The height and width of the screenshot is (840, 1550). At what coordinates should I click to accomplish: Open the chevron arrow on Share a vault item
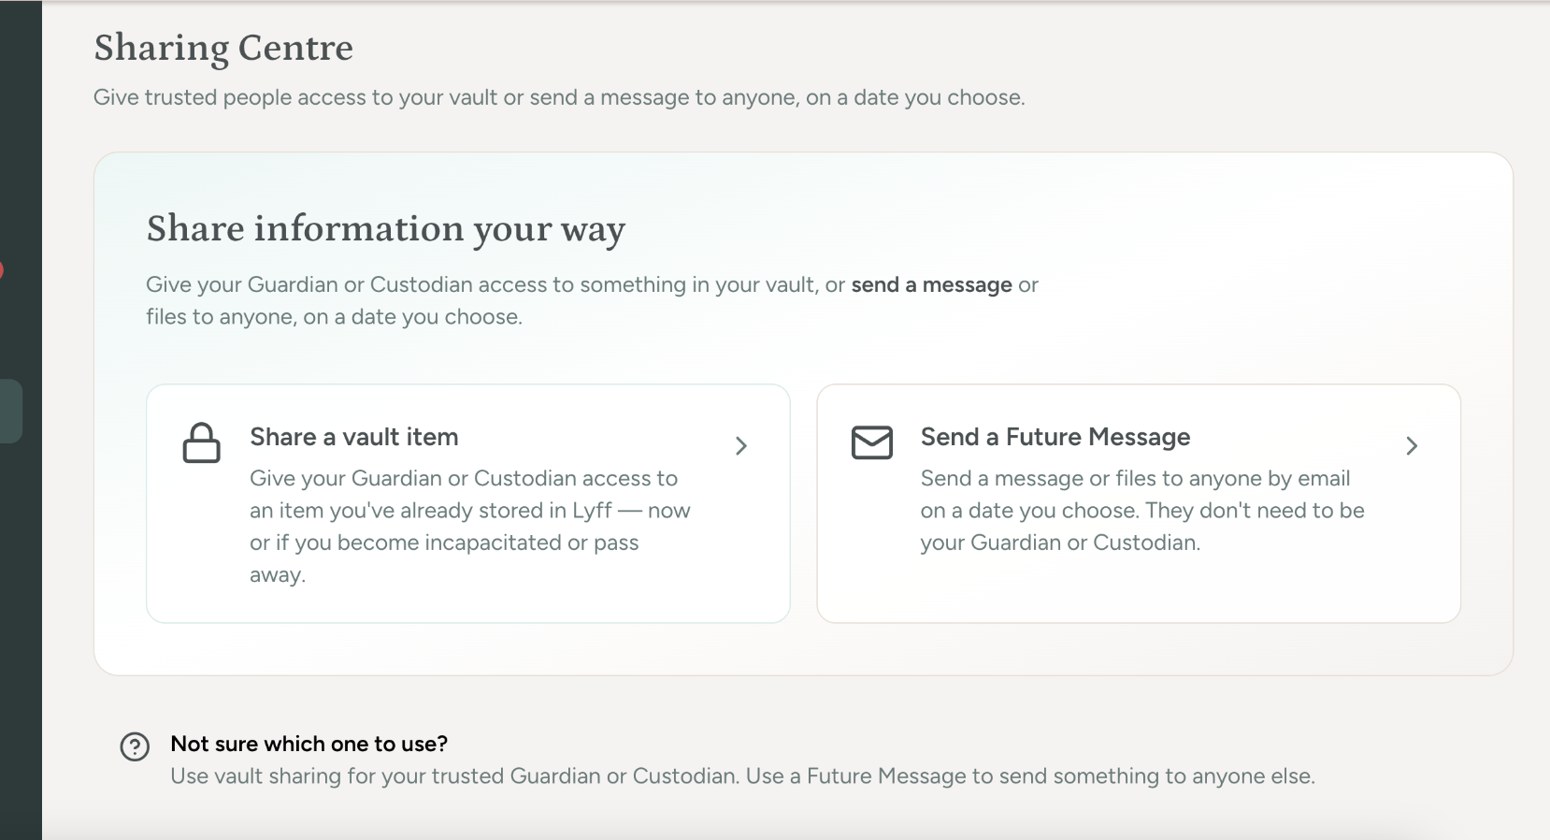click(741, 446)
